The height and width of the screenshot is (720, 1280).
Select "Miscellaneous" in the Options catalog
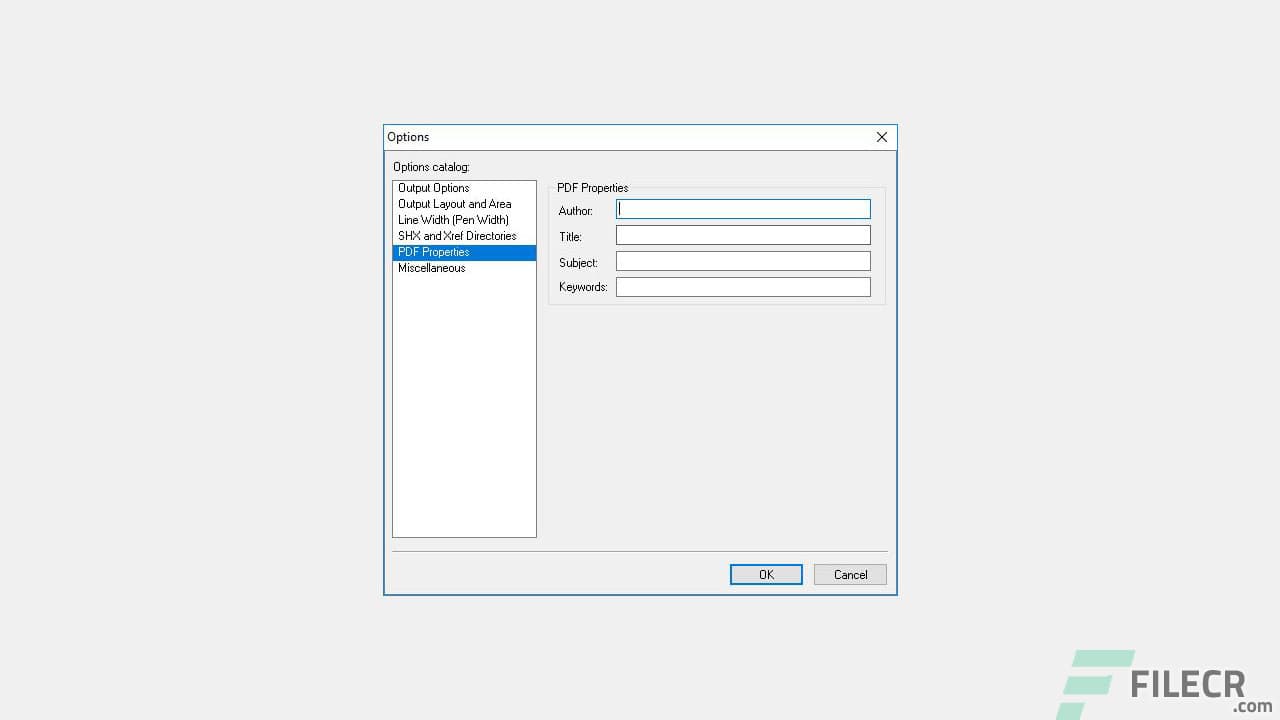point(431,268)
